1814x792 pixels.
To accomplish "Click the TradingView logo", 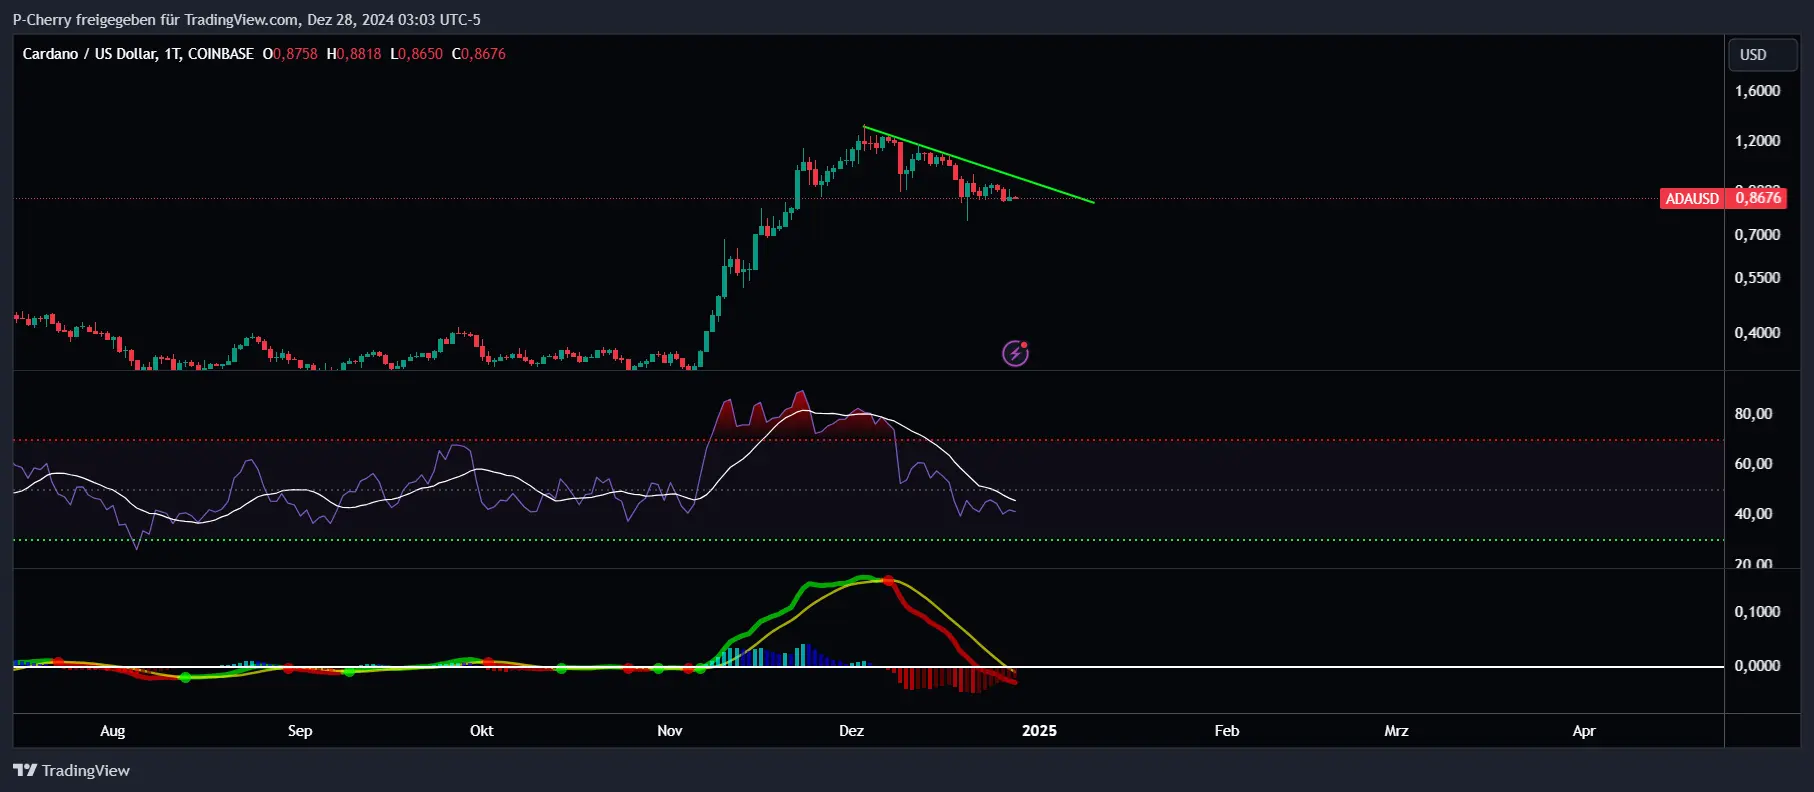I will coord(71,770).
